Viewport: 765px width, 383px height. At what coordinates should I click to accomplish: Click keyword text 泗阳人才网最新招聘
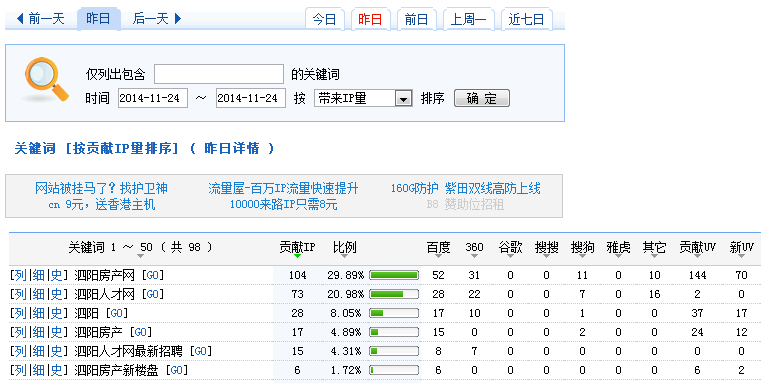(129, 351)
